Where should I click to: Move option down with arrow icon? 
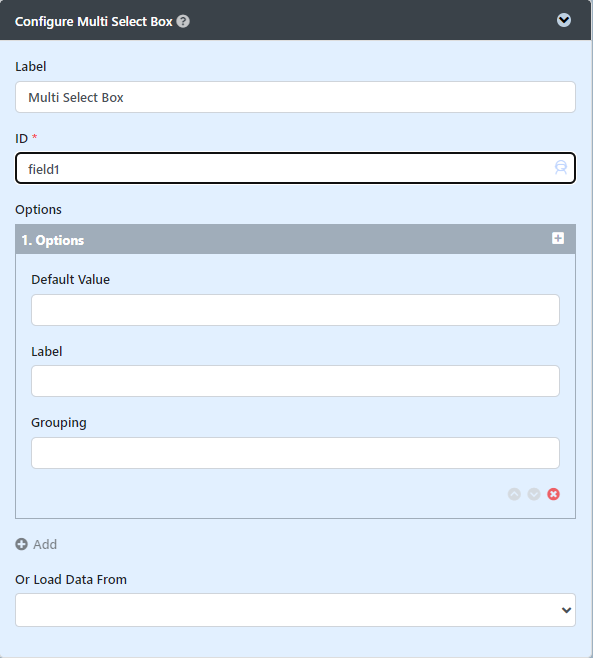tap(534, 494)
